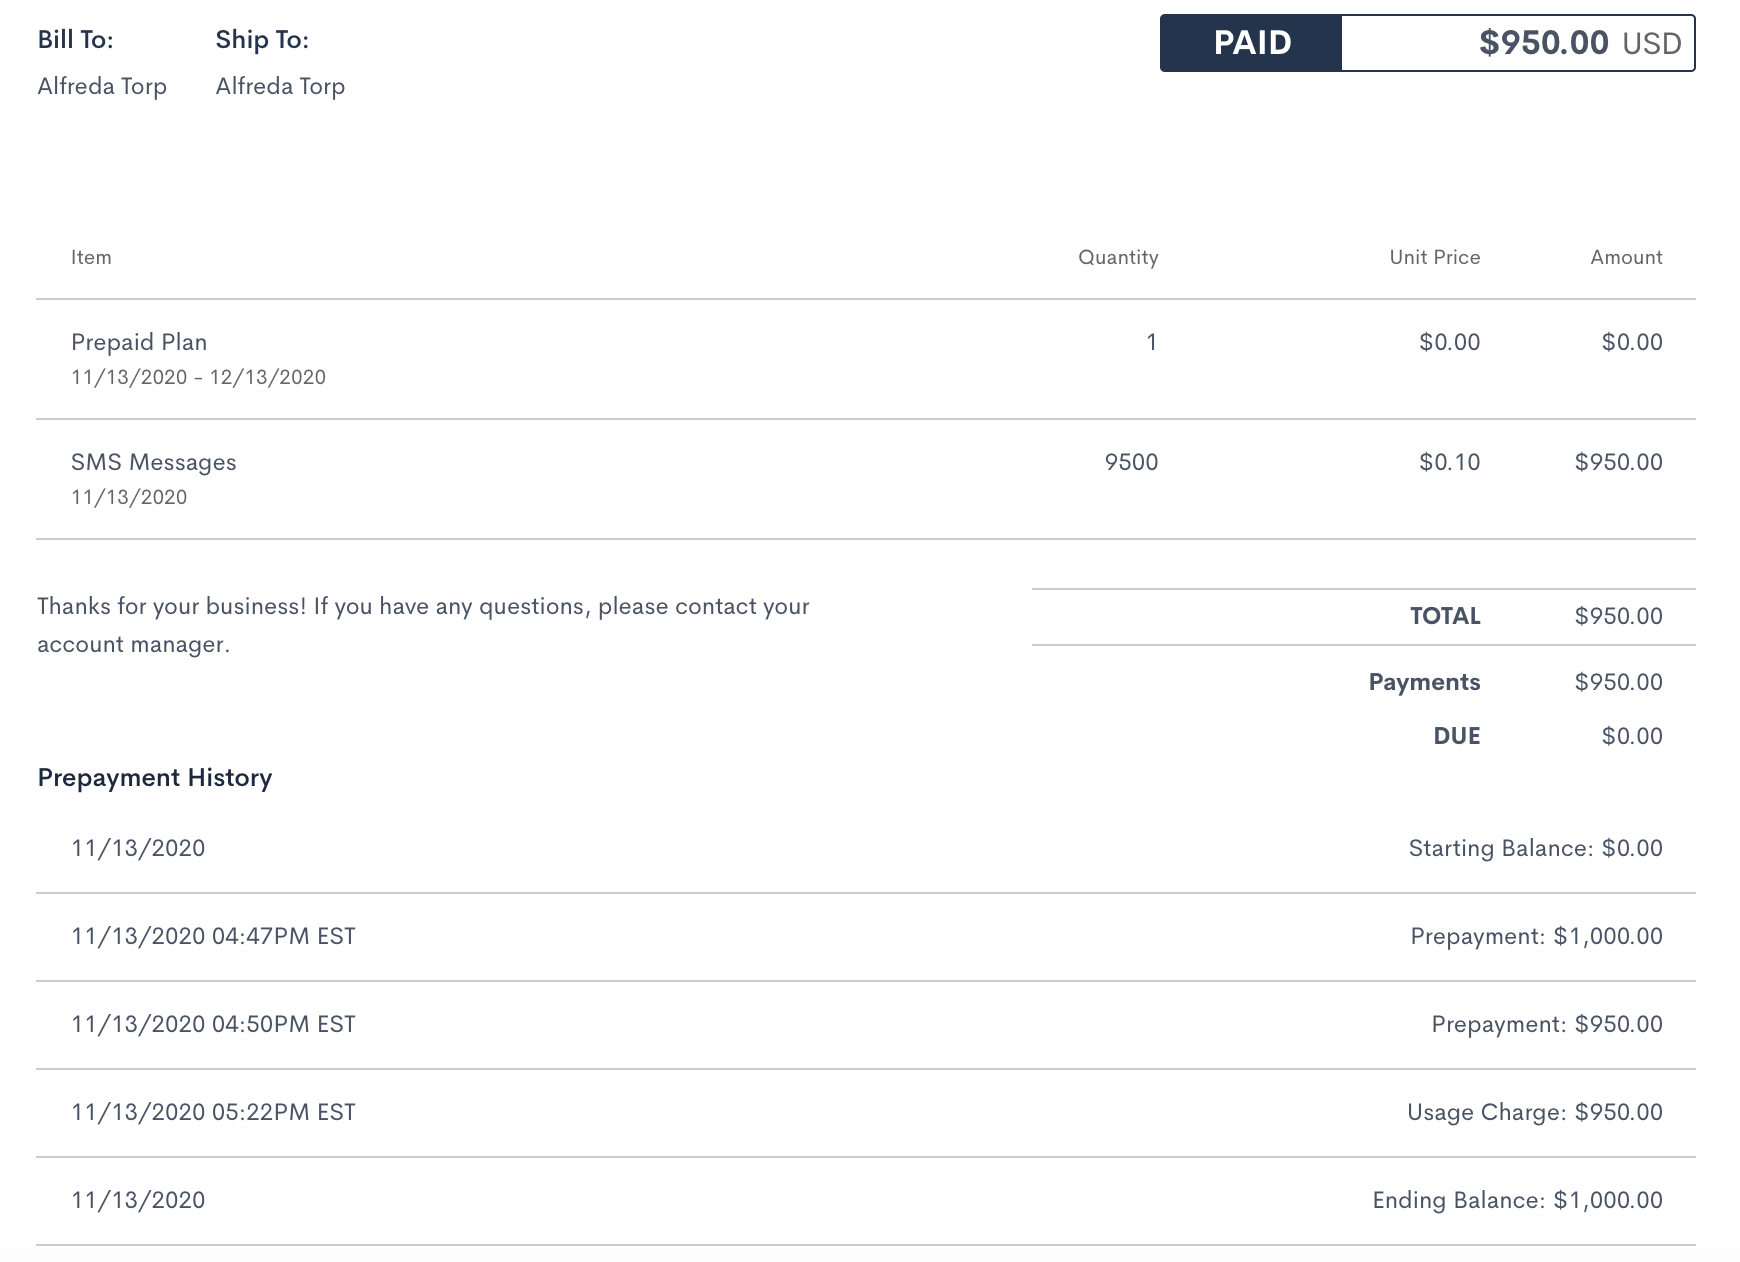Click the Bill To: heading
The height and width of the screenshot is (1262, 1740).
click(75, 40)
